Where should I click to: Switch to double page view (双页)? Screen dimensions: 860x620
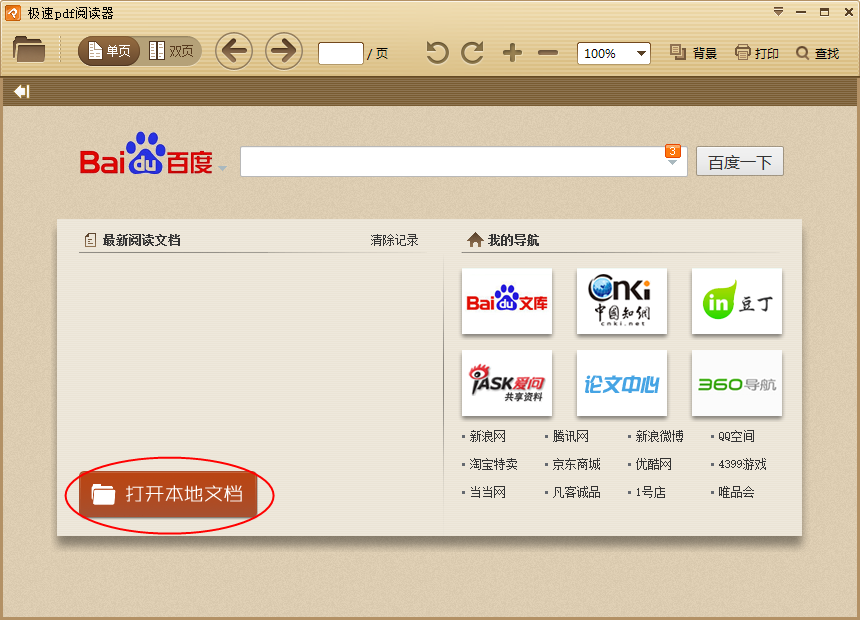[171, 51]
